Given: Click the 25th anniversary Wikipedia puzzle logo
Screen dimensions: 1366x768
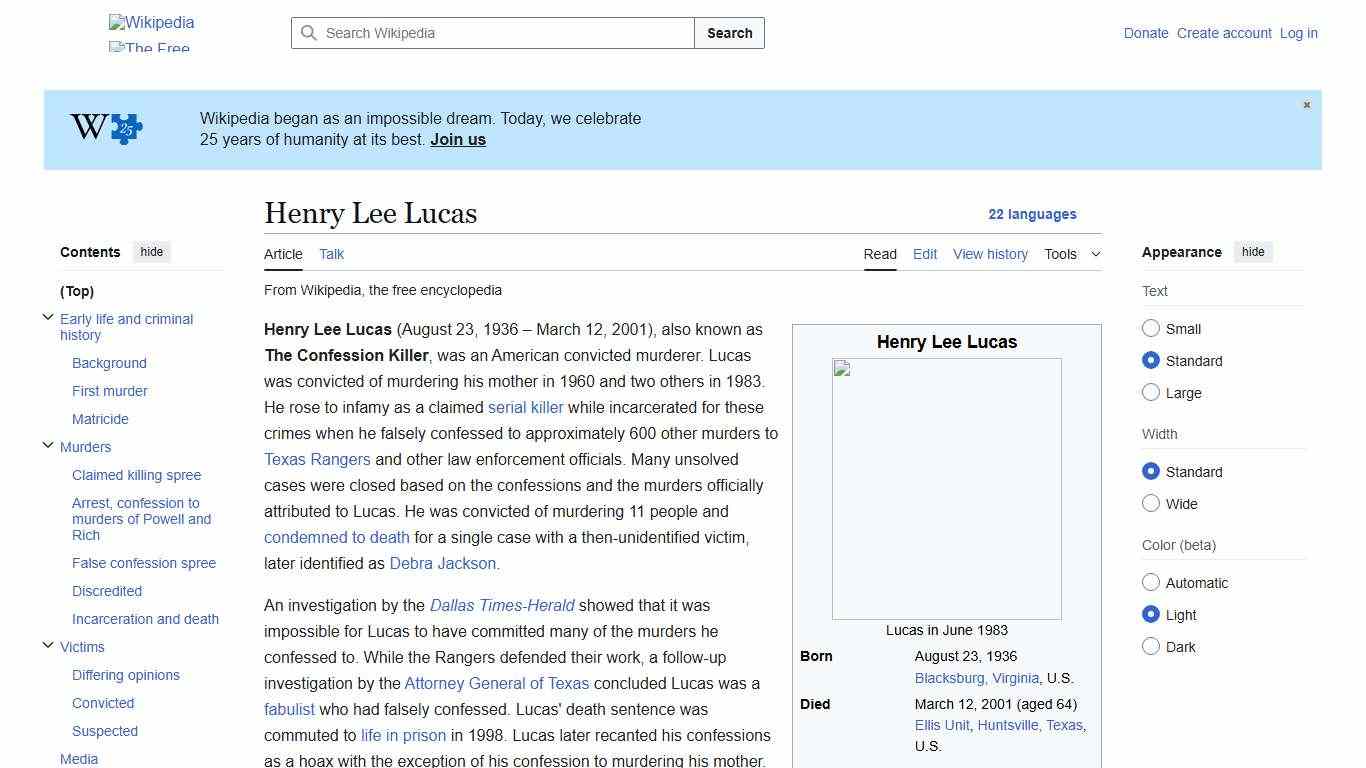Looking at the screenshot, I should 104,128.
